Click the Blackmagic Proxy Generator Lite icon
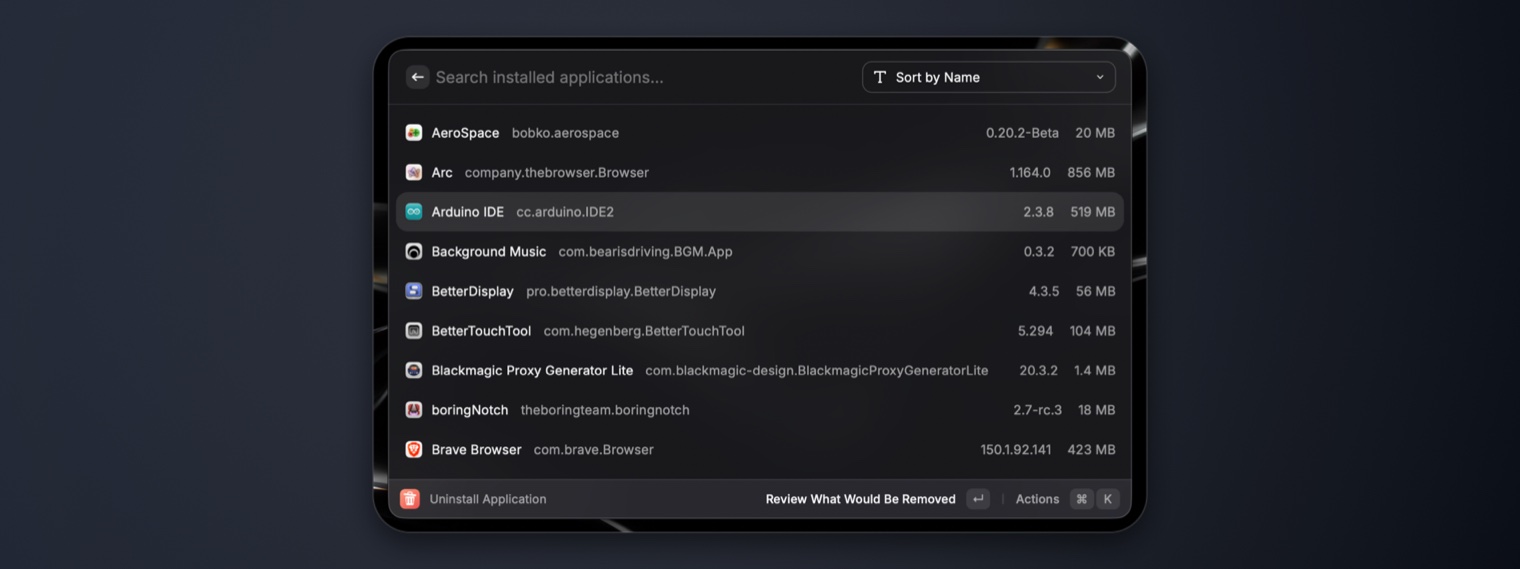The image size is (1520, 569). click(x=413, y=370)
